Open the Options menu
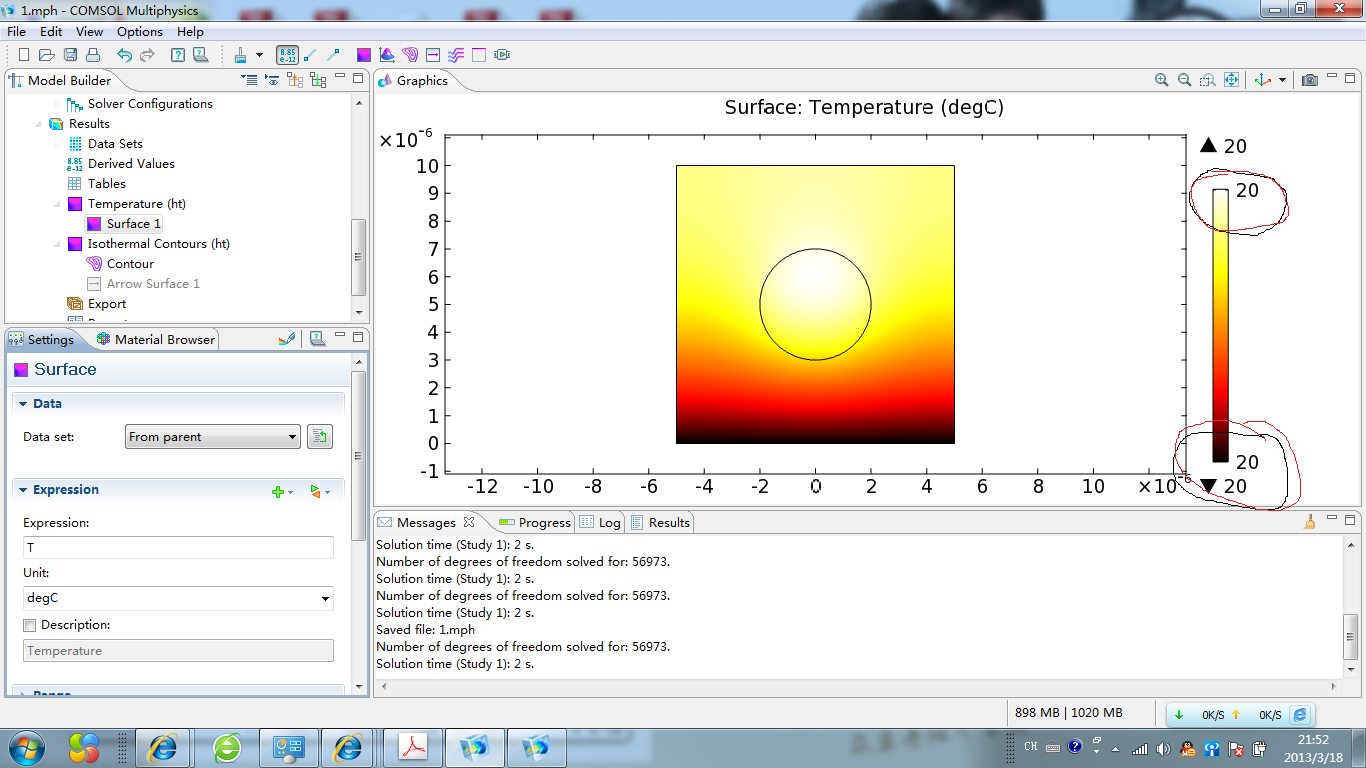This screenshot has width=1366, height=768. [139, 32]
